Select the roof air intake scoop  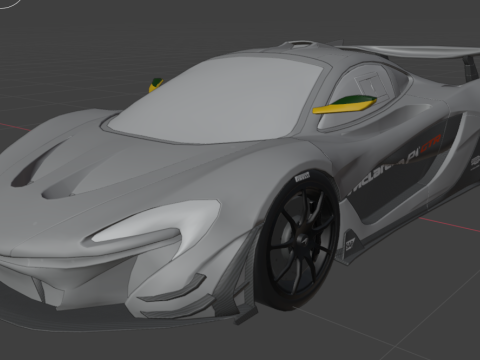[x=300, y=44]
